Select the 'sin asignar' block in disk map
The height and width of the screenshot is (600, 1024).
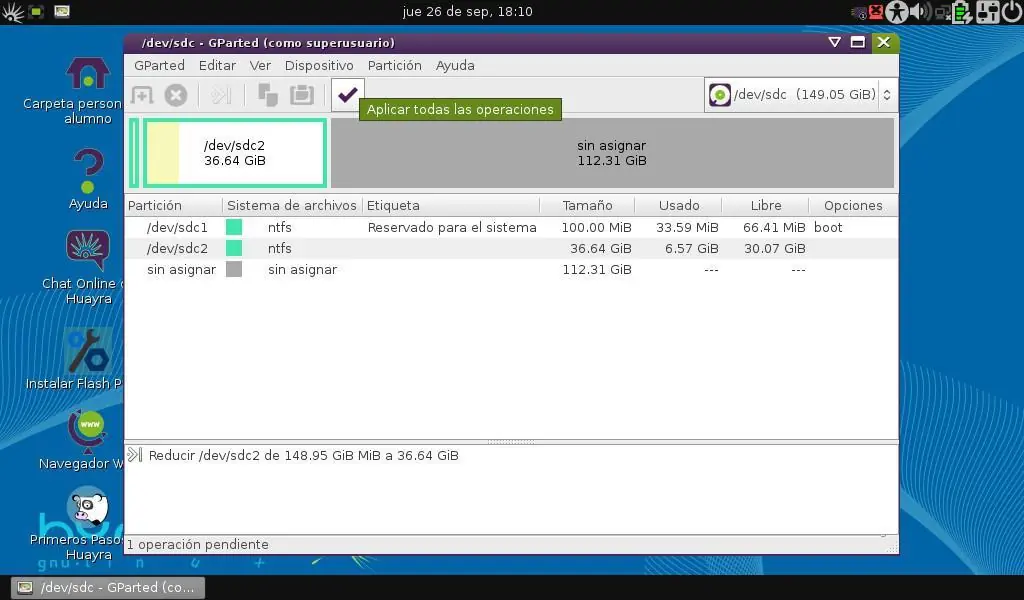point(612,153)
